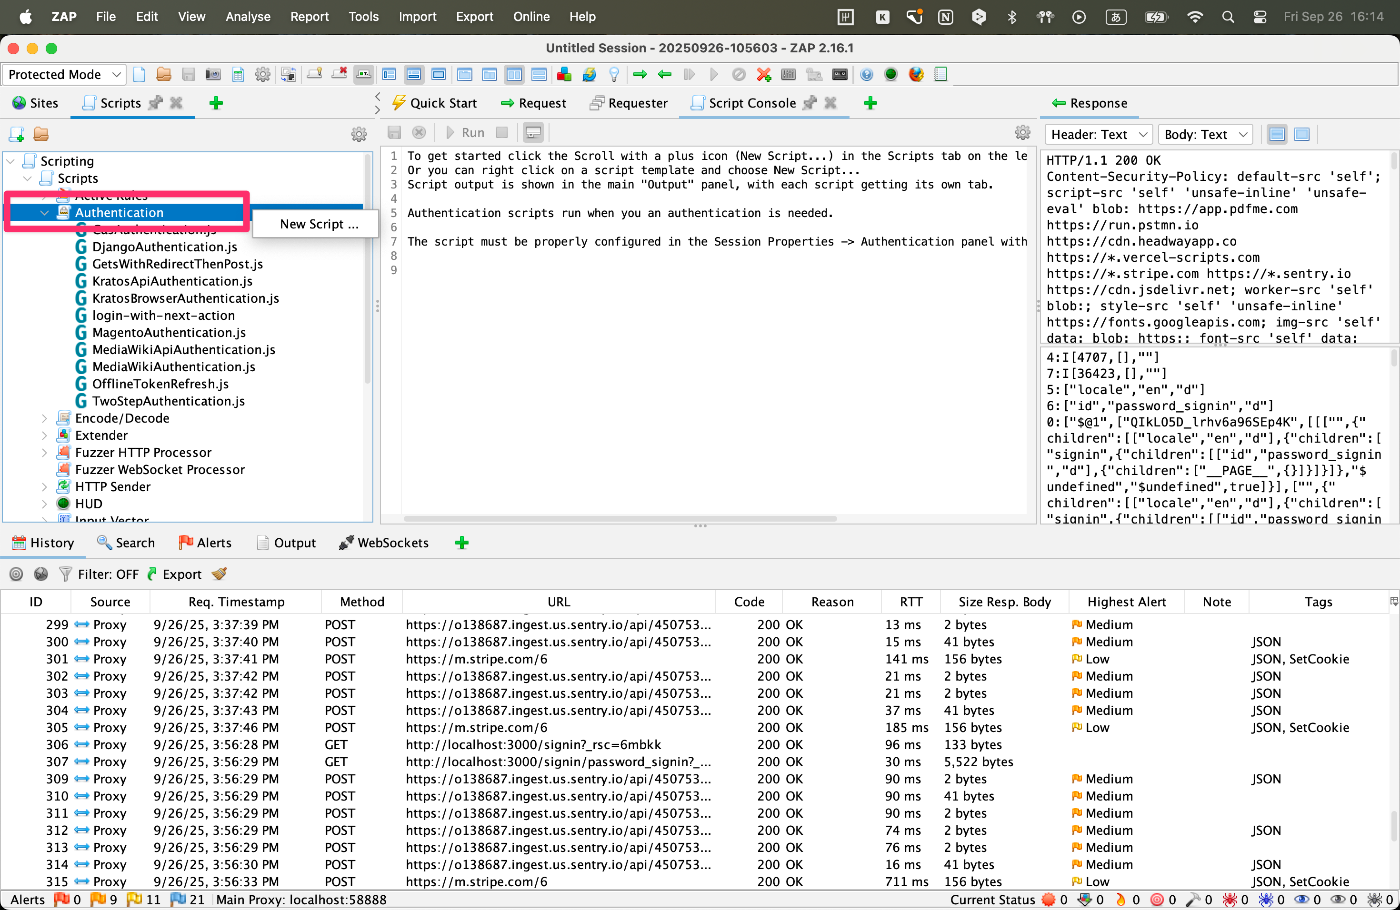Choose New Script ... from the context menu
This screenshot has height=910, width=1400.
point(318,224)
